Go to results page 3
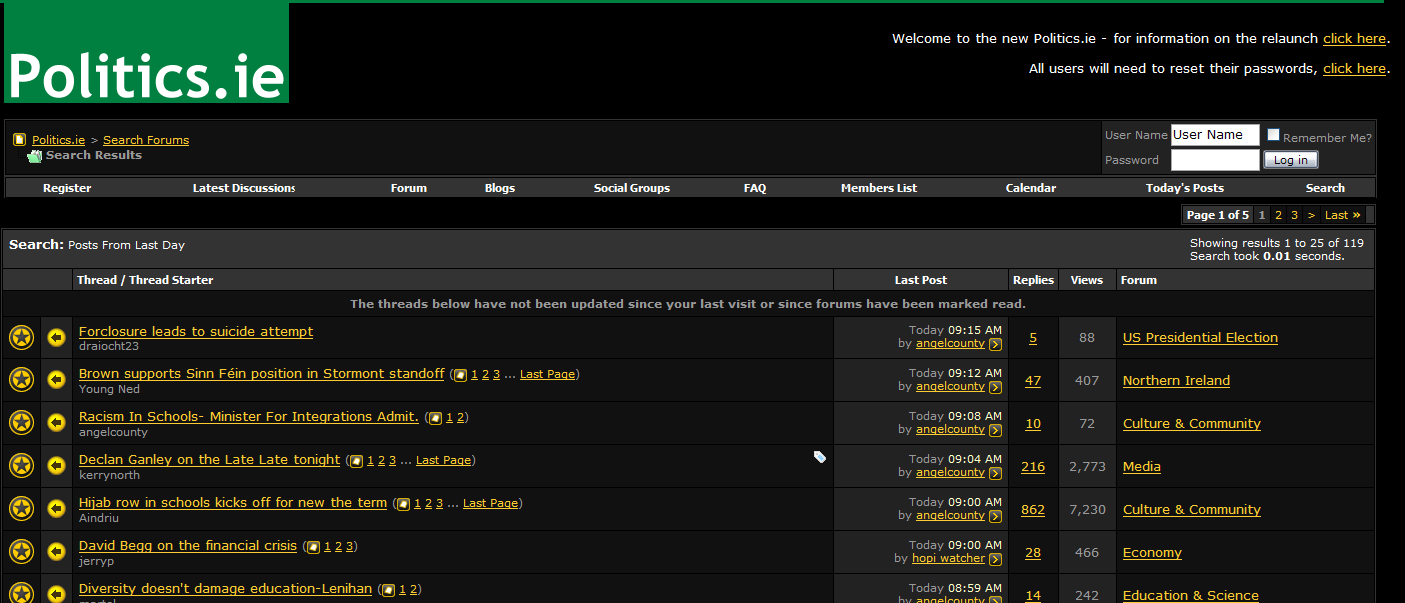 [1294, 215]
